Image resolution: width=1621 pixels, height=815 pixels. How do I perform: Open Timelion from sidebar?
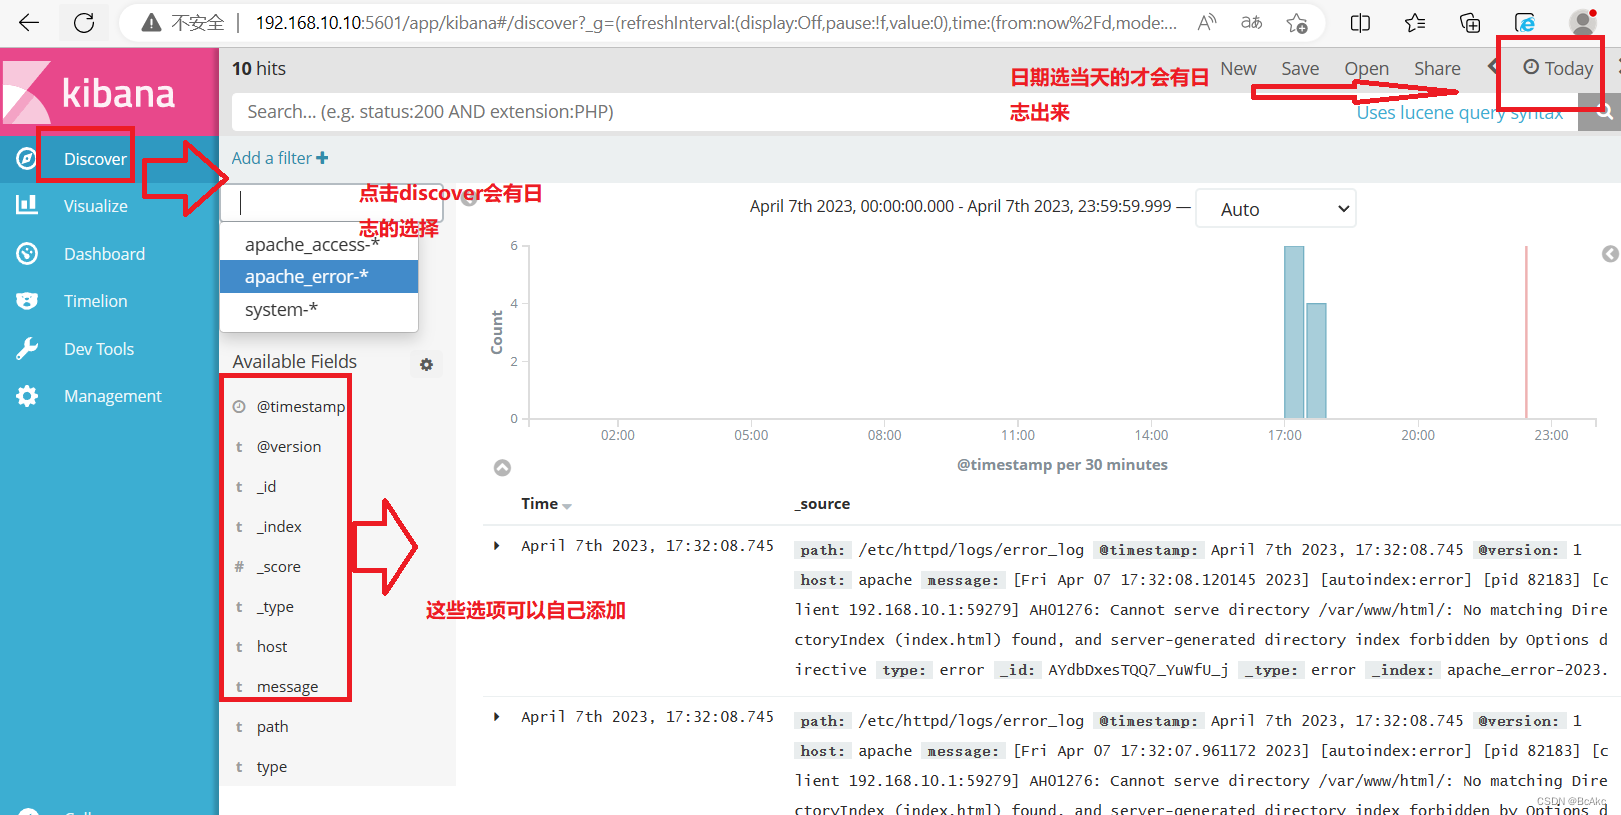coord(96,301)
